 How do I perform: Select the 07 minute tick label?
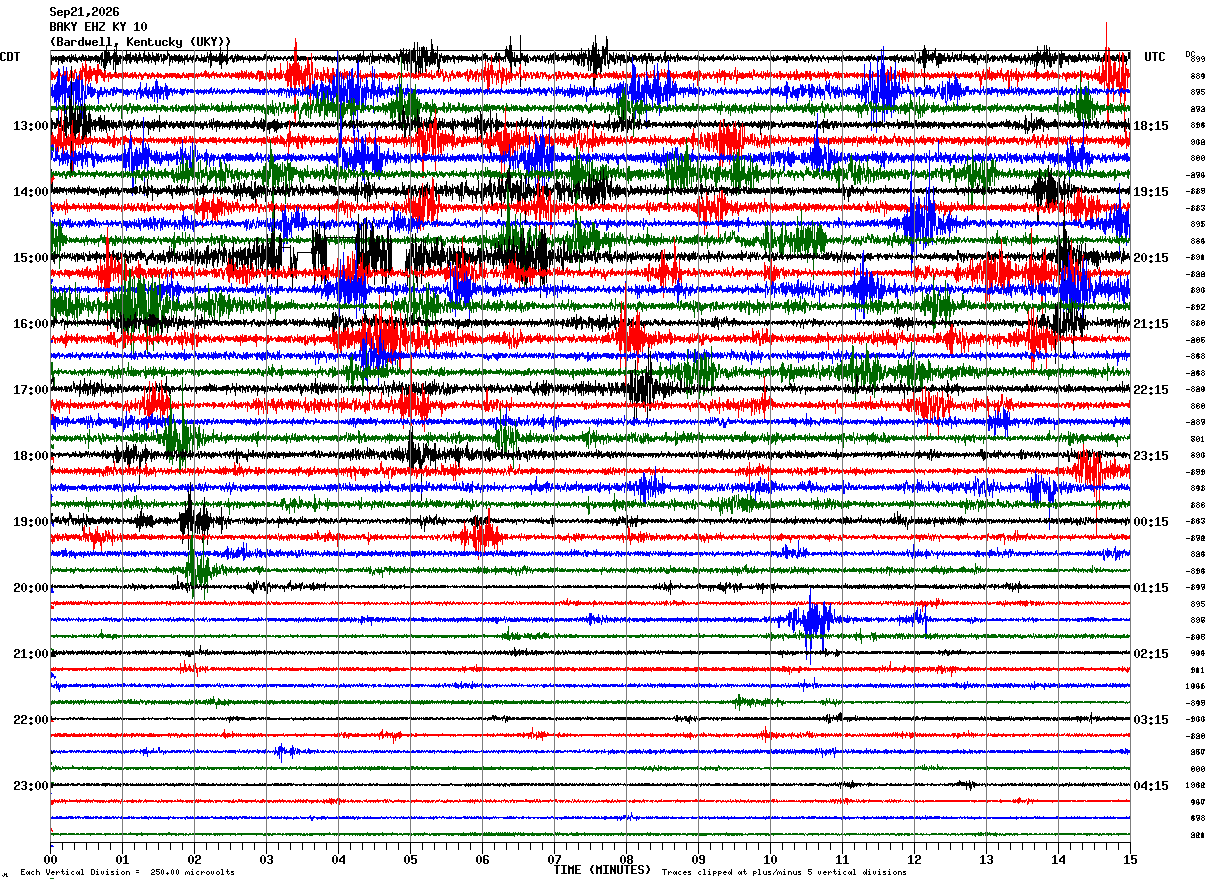[554, 859]
